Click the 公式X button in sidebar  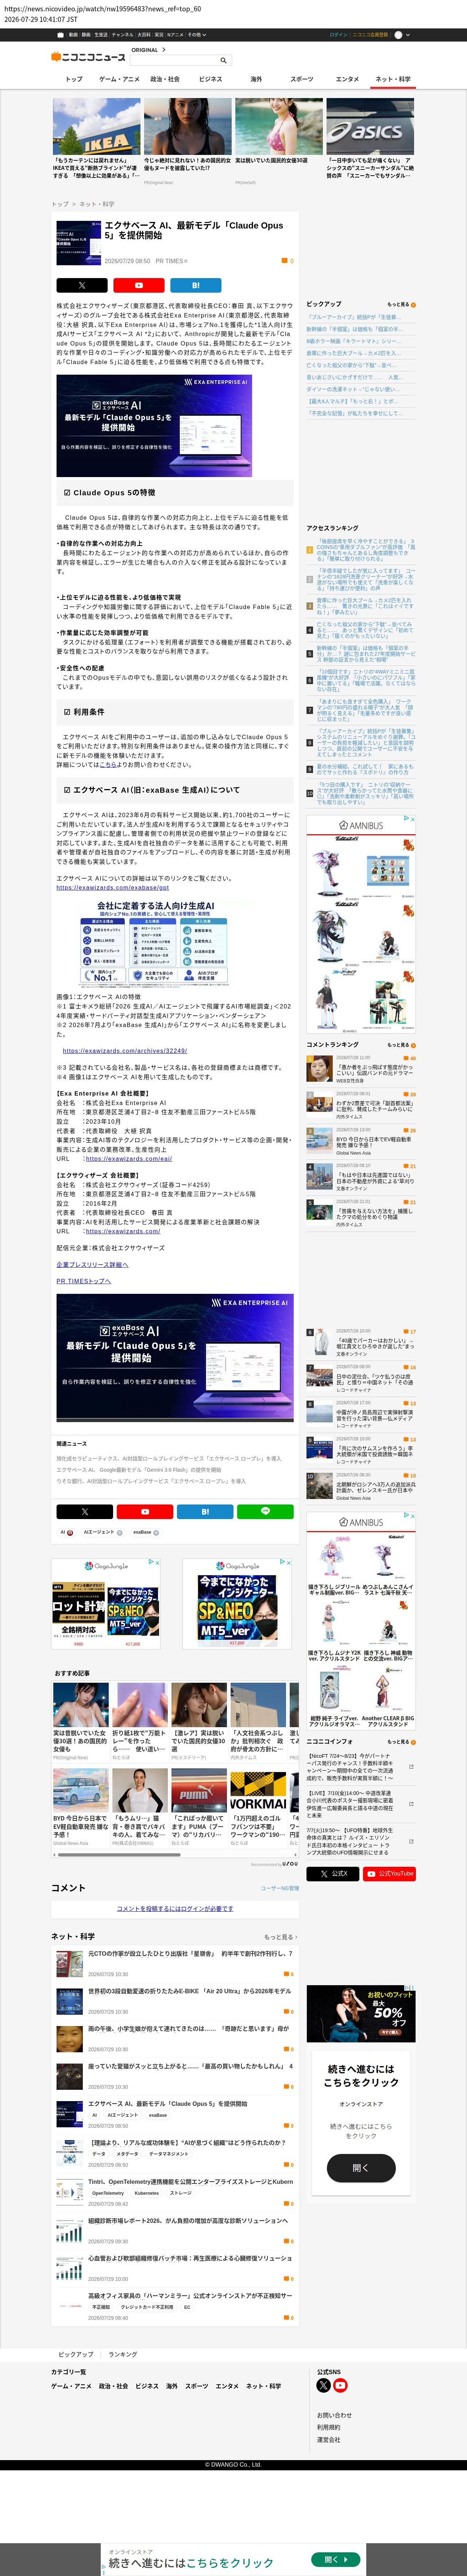pyautogui.click(x=333, y=1874)
